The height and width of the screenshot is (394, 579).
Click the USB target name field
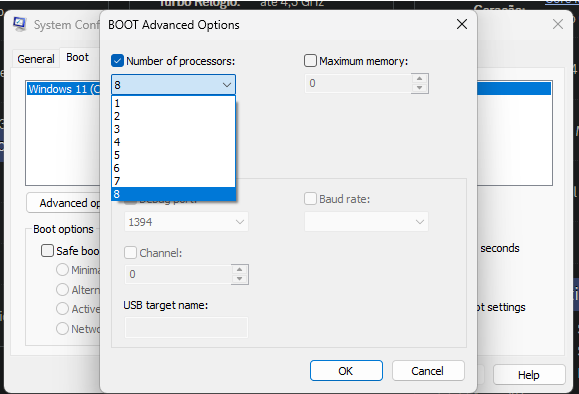(x=186, y=327)
